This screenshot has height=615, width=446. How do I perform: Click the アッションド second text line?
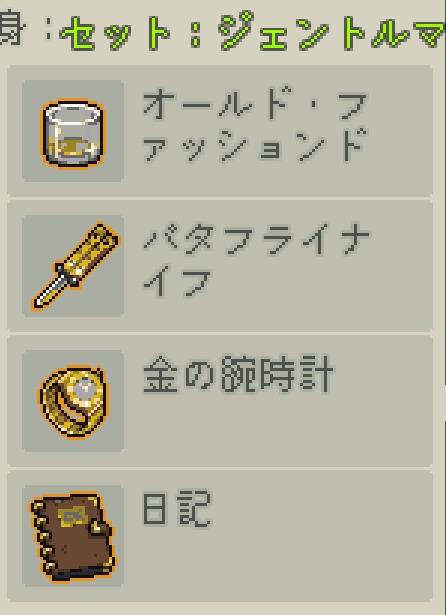[x=254, y=145]
